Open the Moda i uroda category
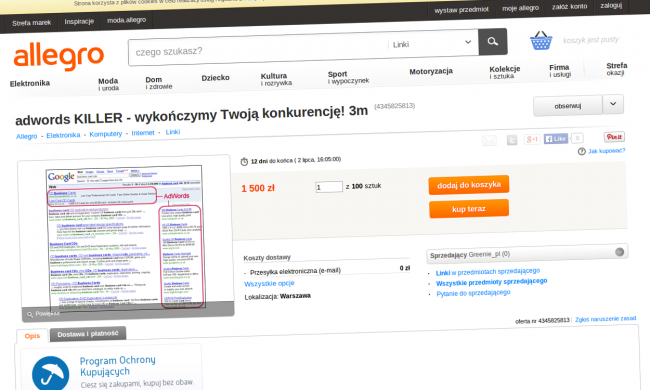Screen dimensions: 650x390 point(108,84)
